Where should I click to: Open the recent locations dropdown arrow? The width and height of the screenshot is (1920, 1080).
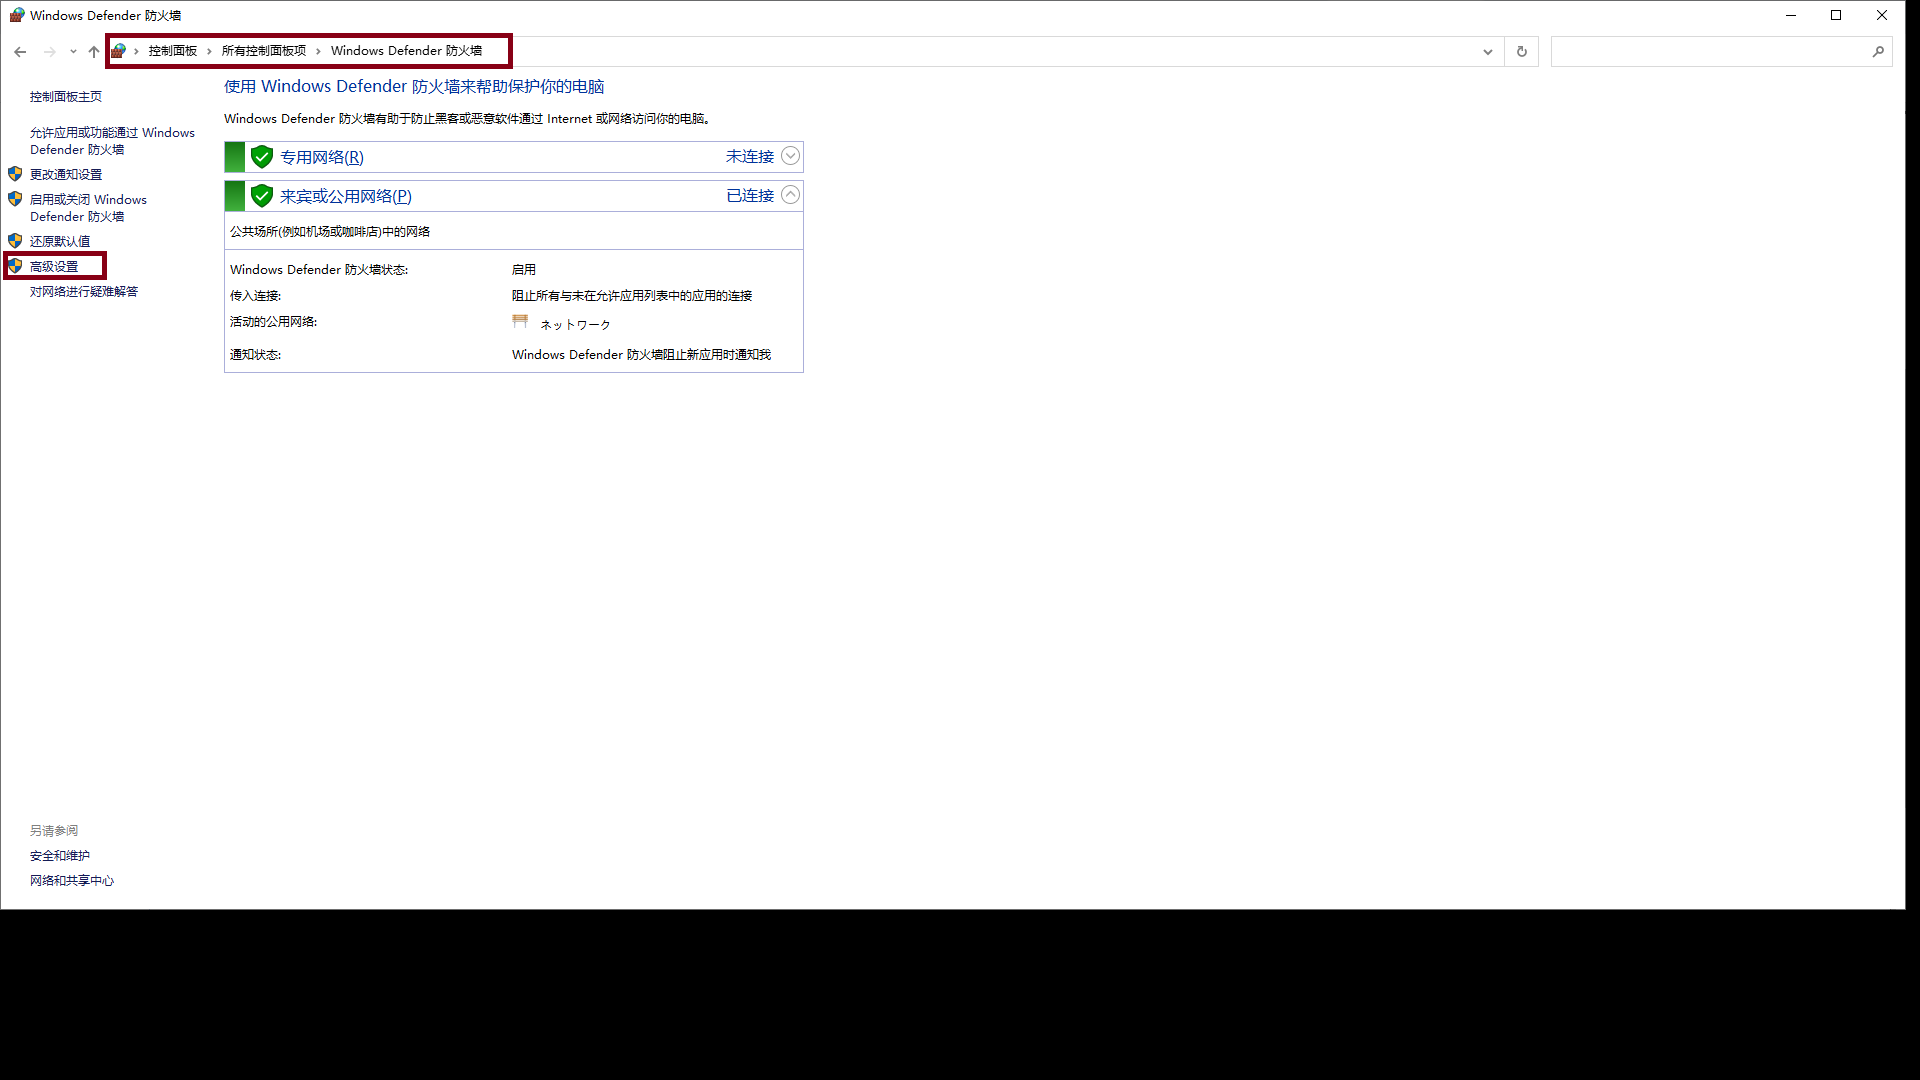coord(73,52)
